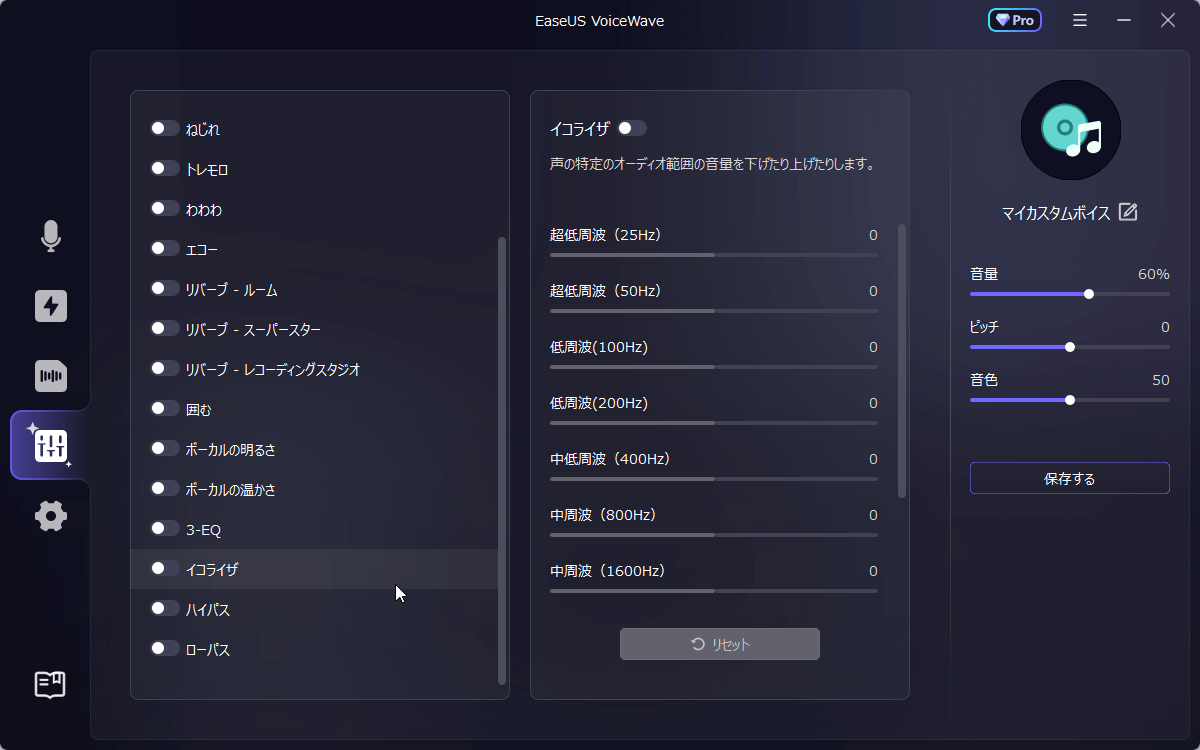1200x750 pixels.
Task: Select the 3-EQ effect entry
Action: pyautogui.click(x=204, y=529)
